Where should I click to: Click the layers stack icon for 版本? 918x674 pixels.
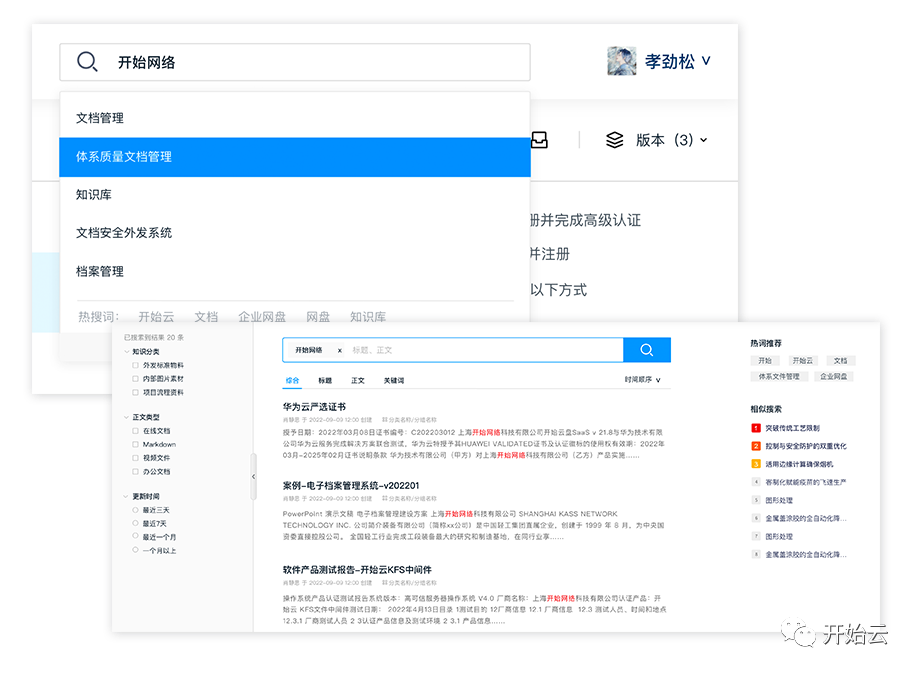[x=615, y=140]
